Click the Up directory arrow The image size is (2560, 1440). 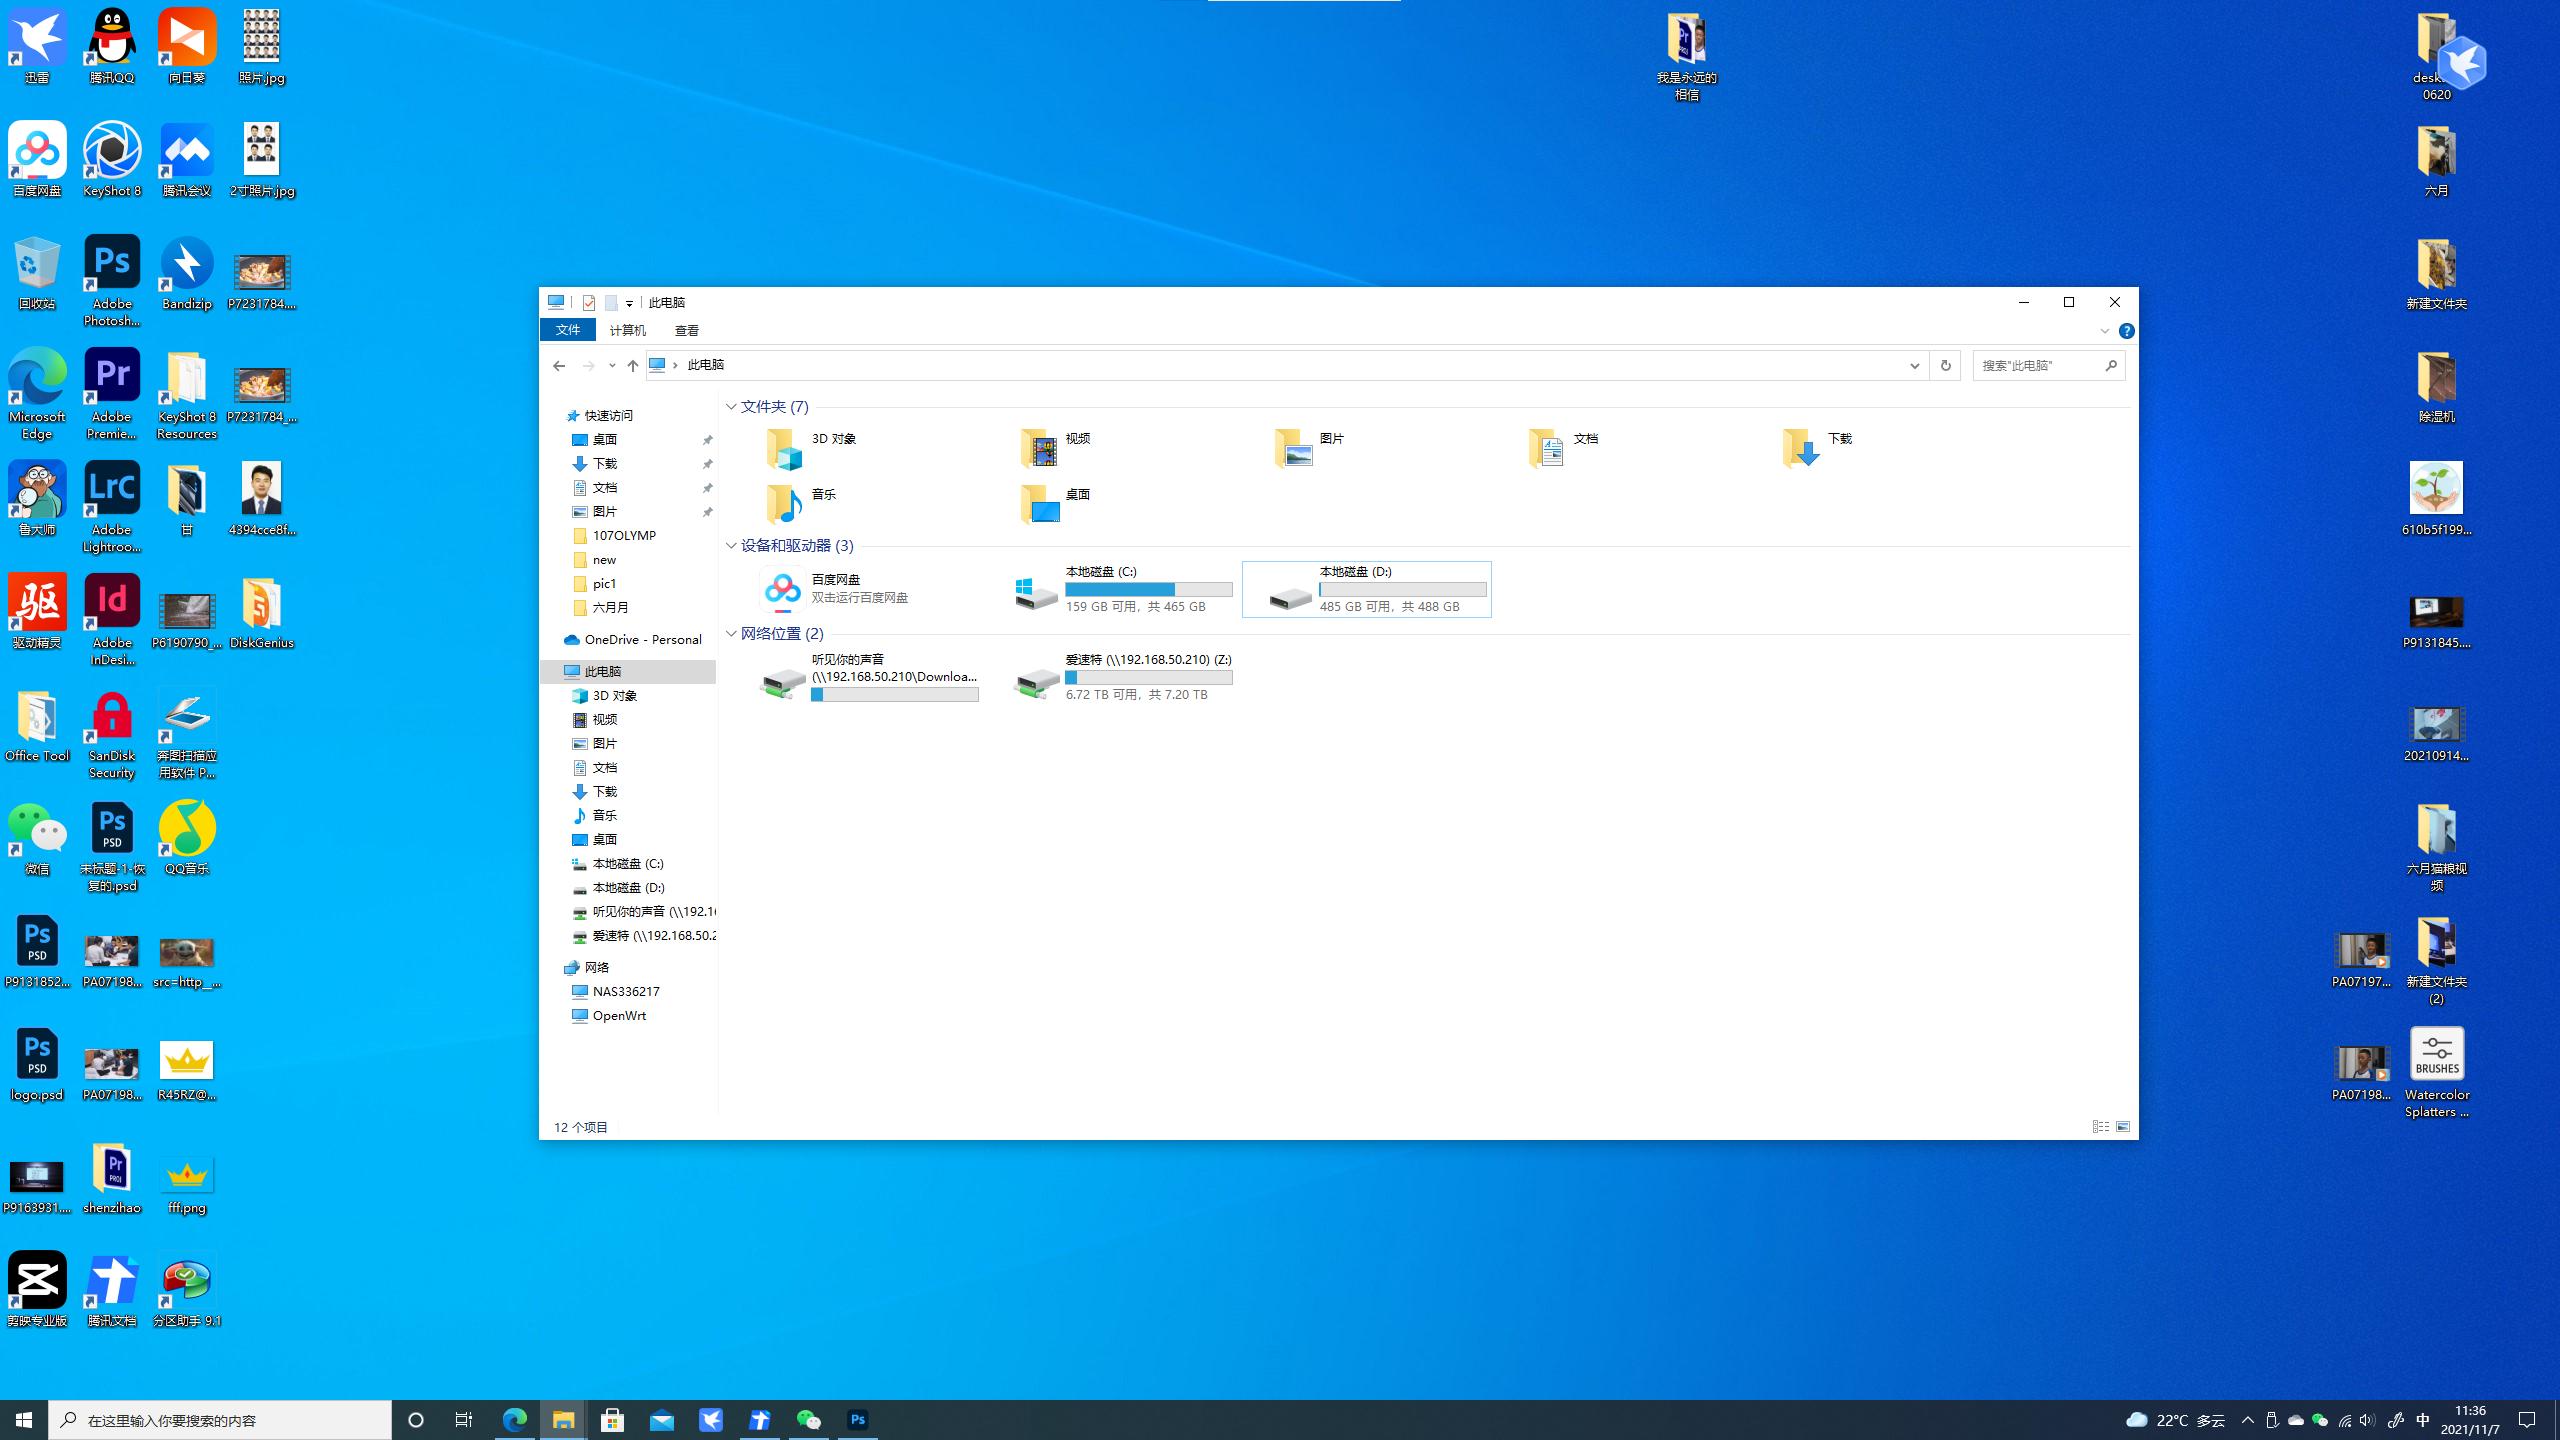(632, 365)
